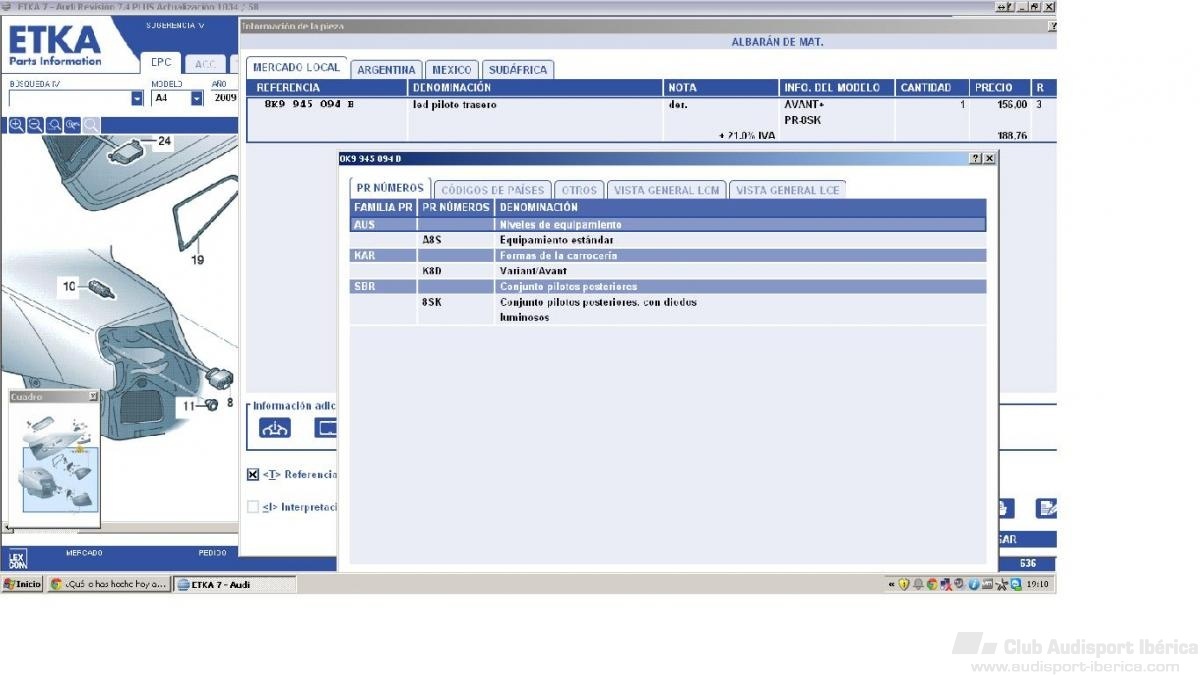The image size is (1200, 675).
Task: Select the EPC tab
Action: pyautogui.click(x=161, y=64)
